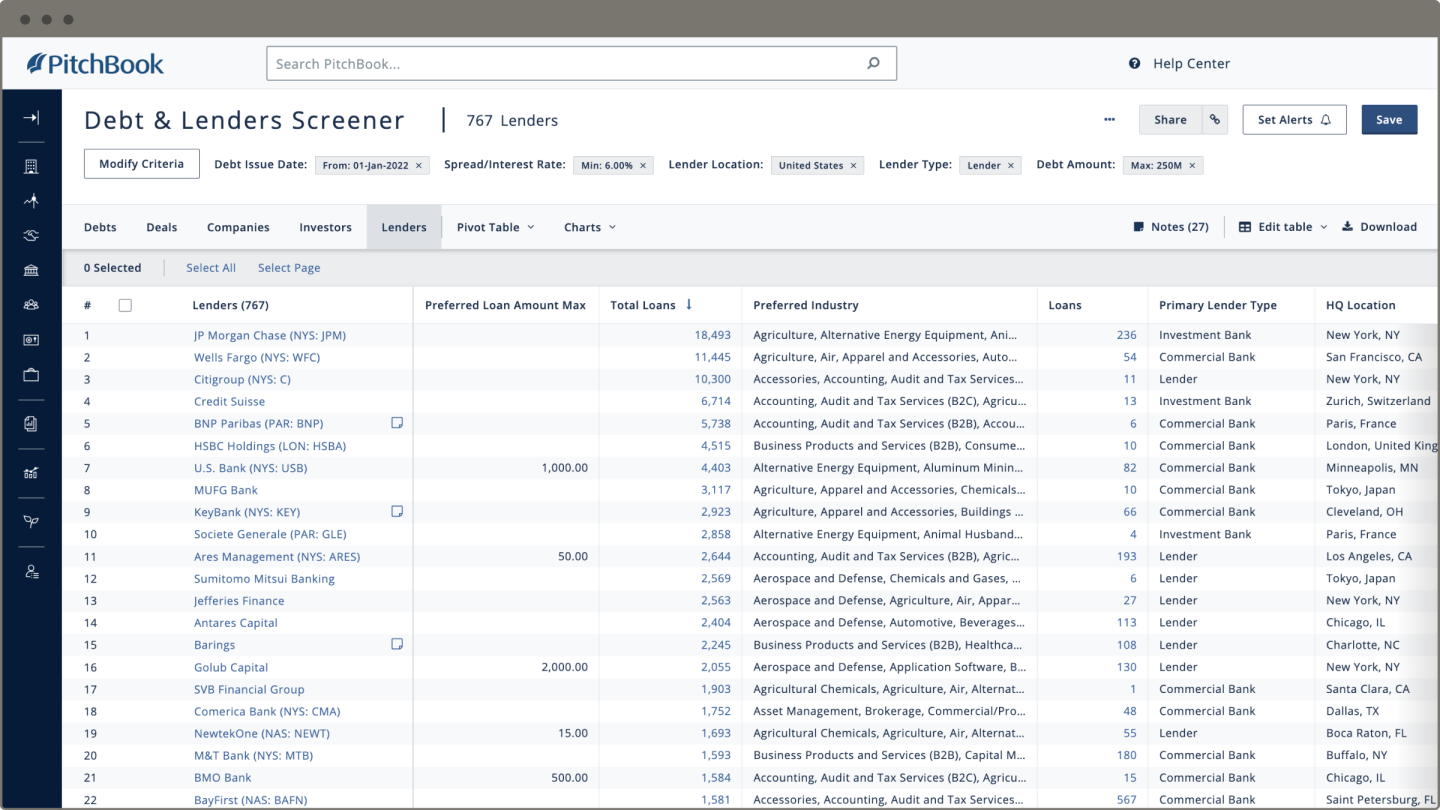Screen dimensions: 1440x810
Task: Click the Save button
Action: [1389, 120]
